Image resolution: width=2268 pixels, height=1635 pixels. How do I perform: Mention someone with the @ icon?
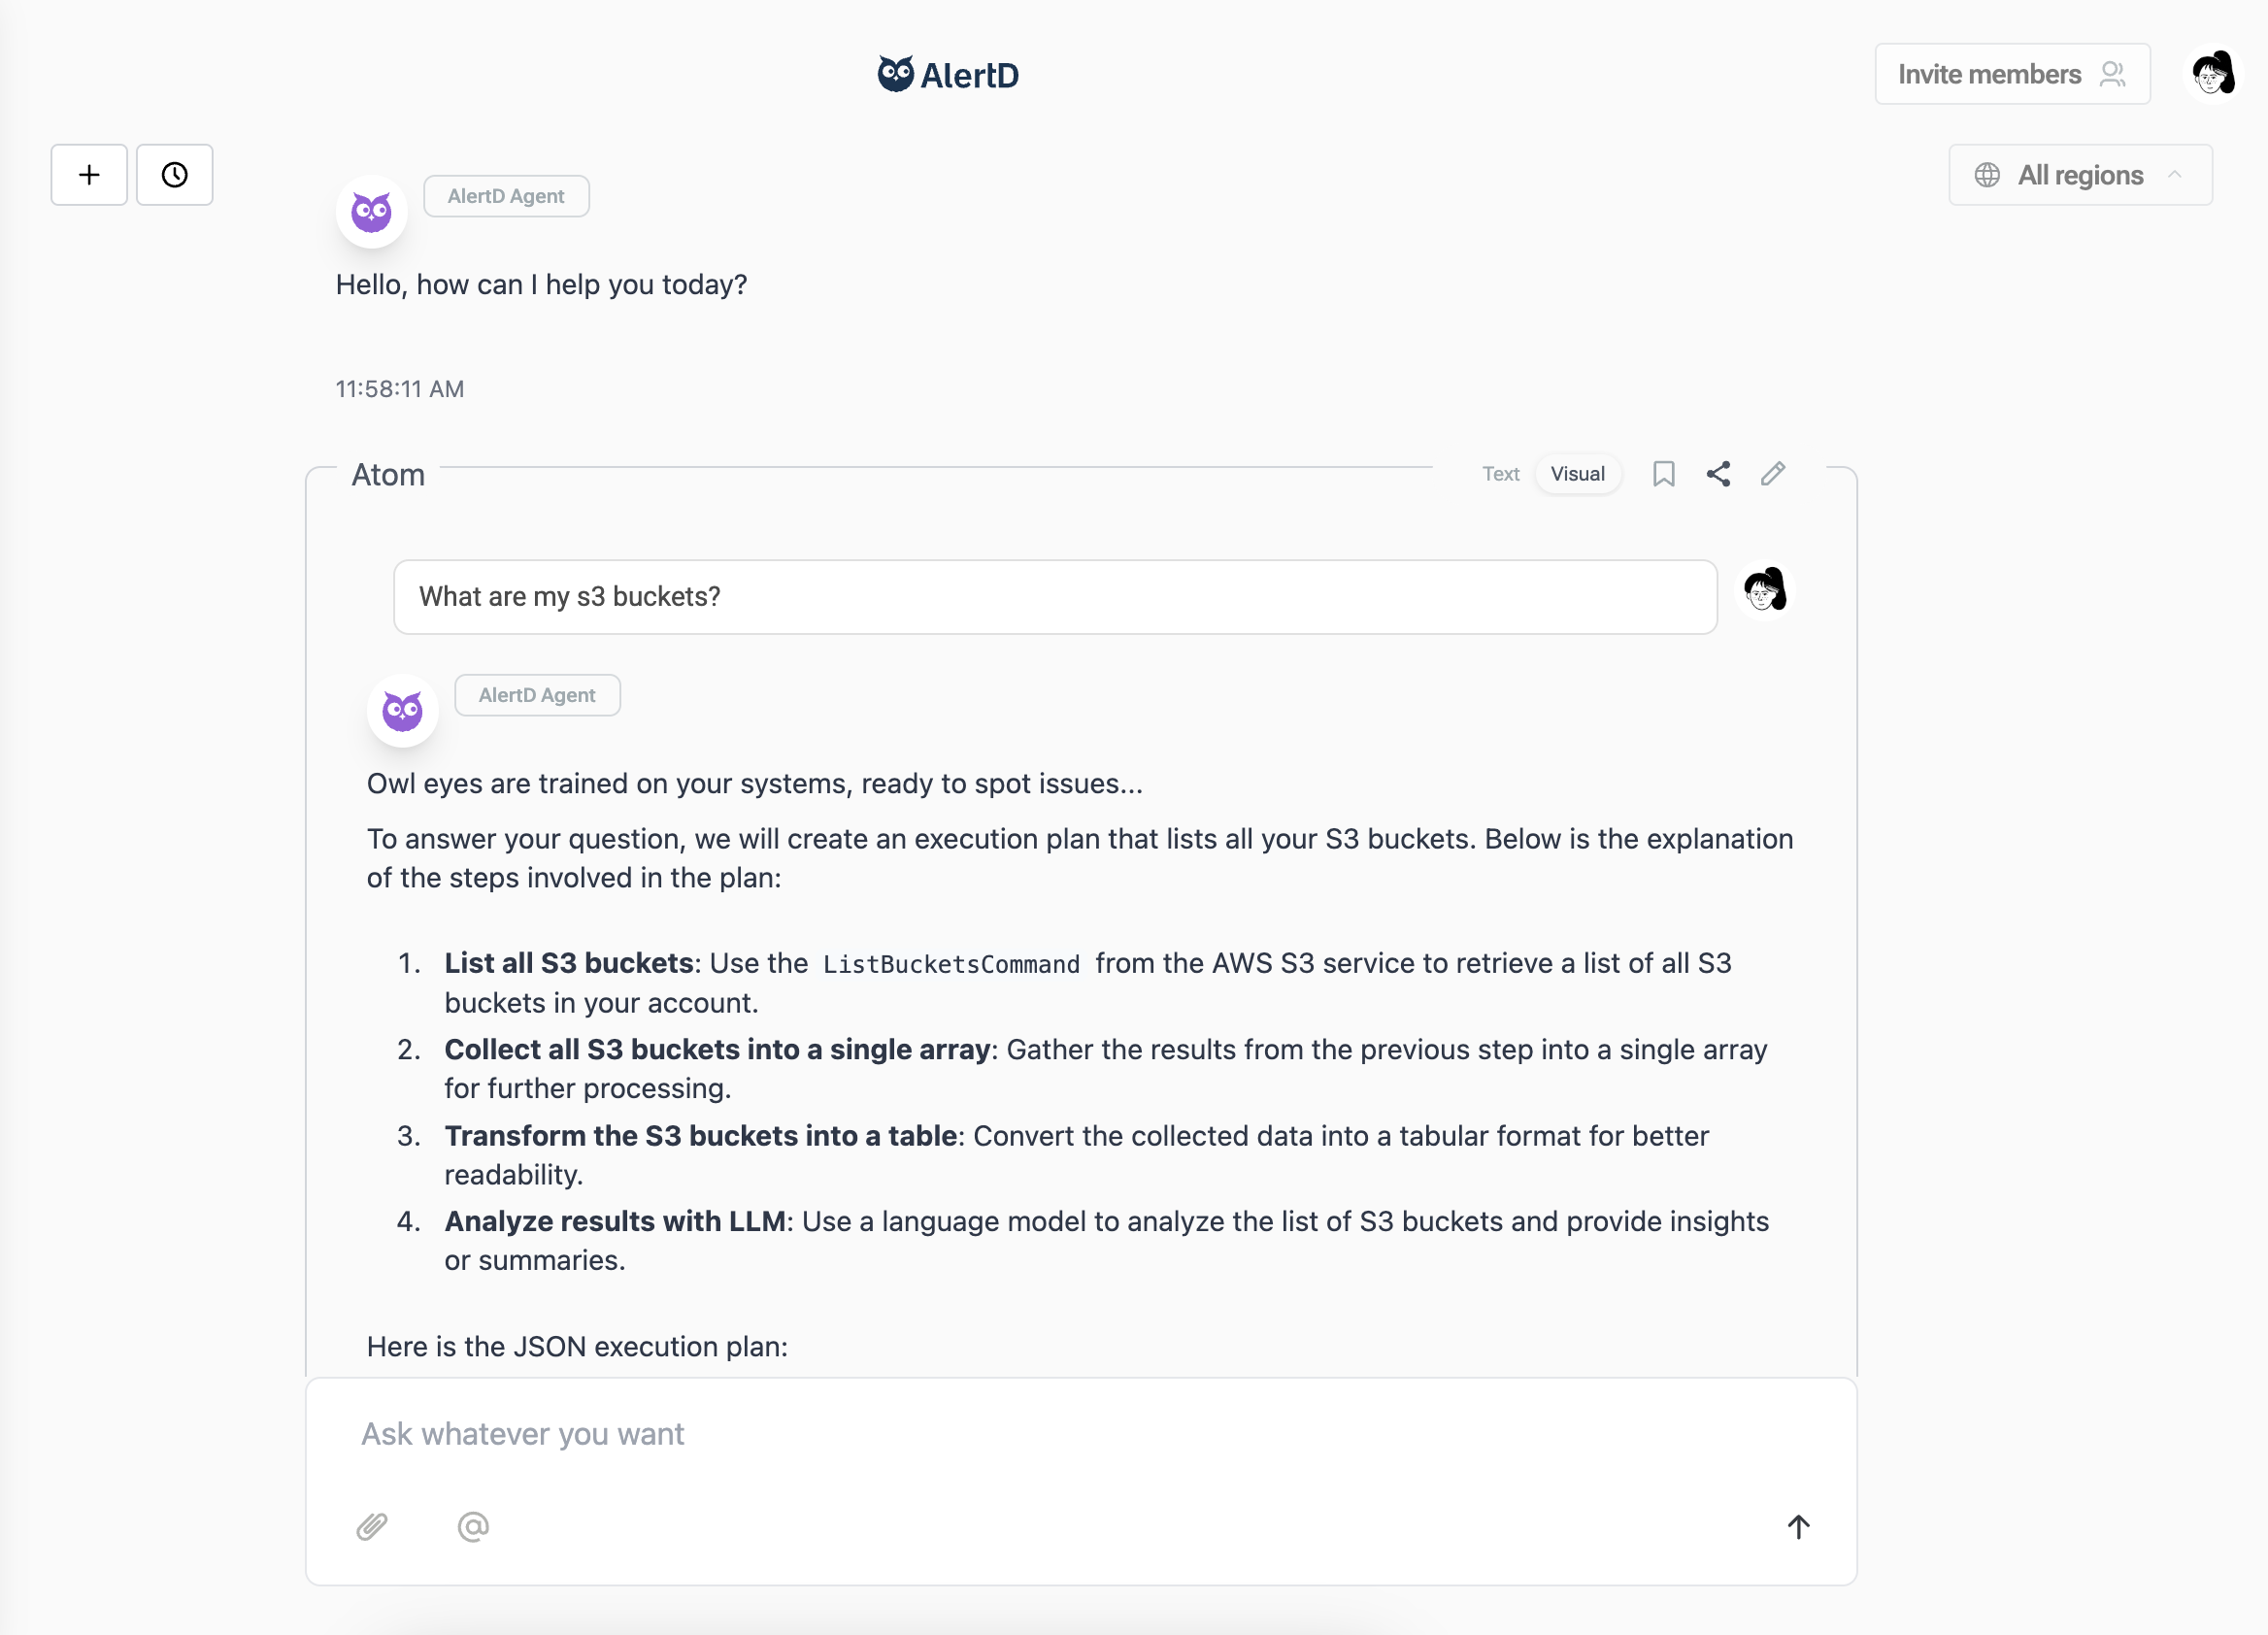(472, 1526)
